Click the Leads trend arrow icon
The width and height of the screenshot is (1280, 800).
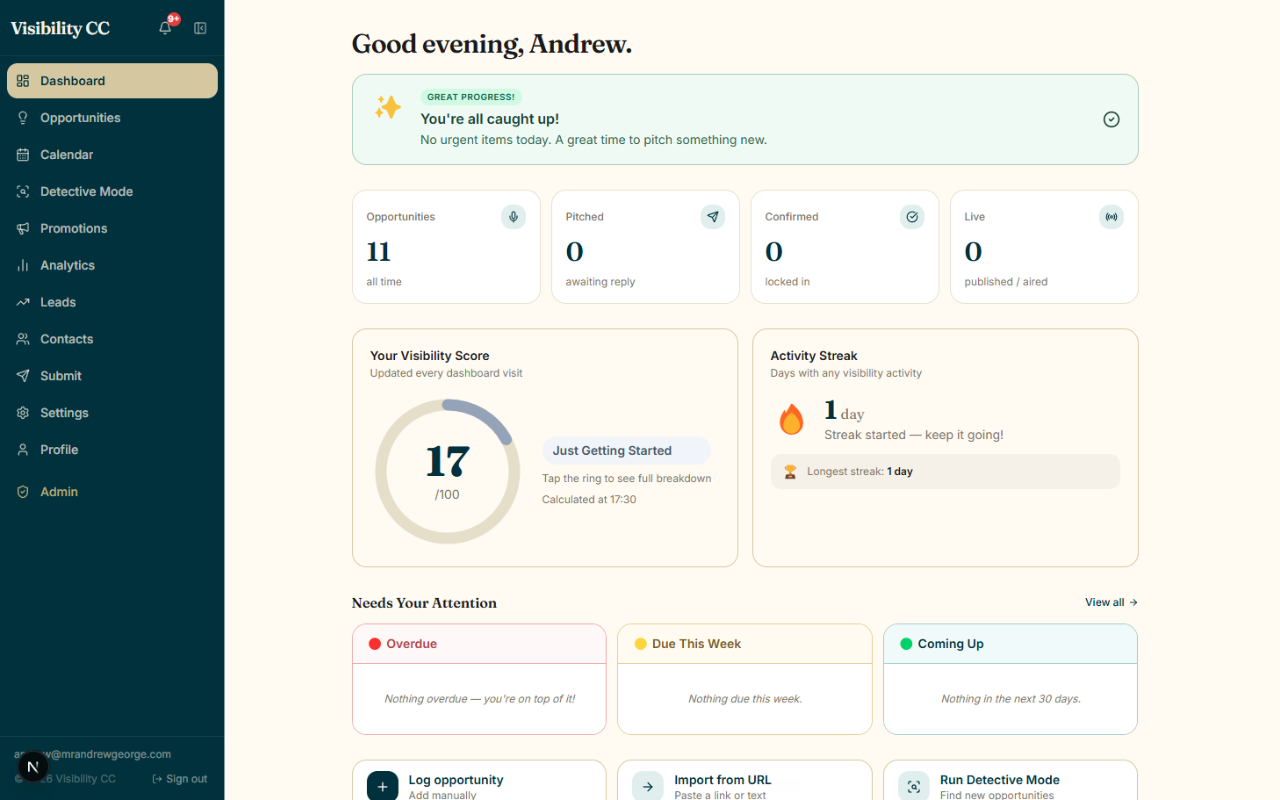[23, 302]
